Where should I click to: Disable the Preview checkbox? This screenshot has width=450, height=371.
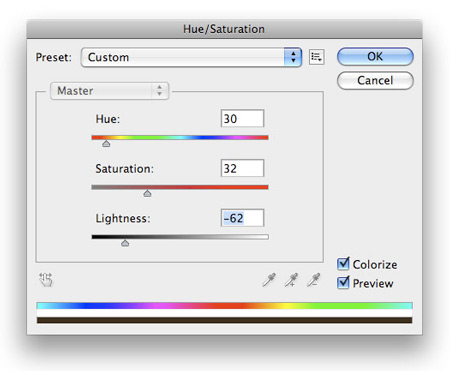[x=343, y=283]
